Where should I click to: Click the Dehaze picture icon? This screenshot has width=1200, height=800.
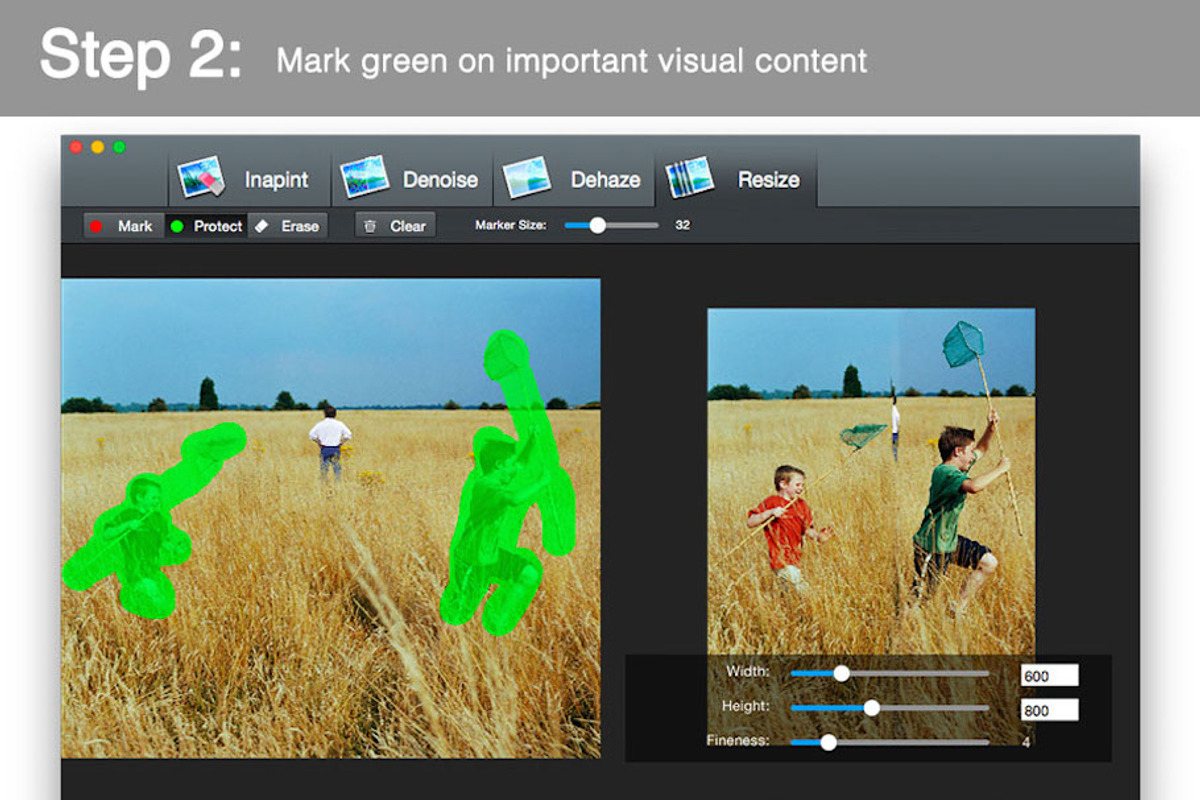click(527, 178)
